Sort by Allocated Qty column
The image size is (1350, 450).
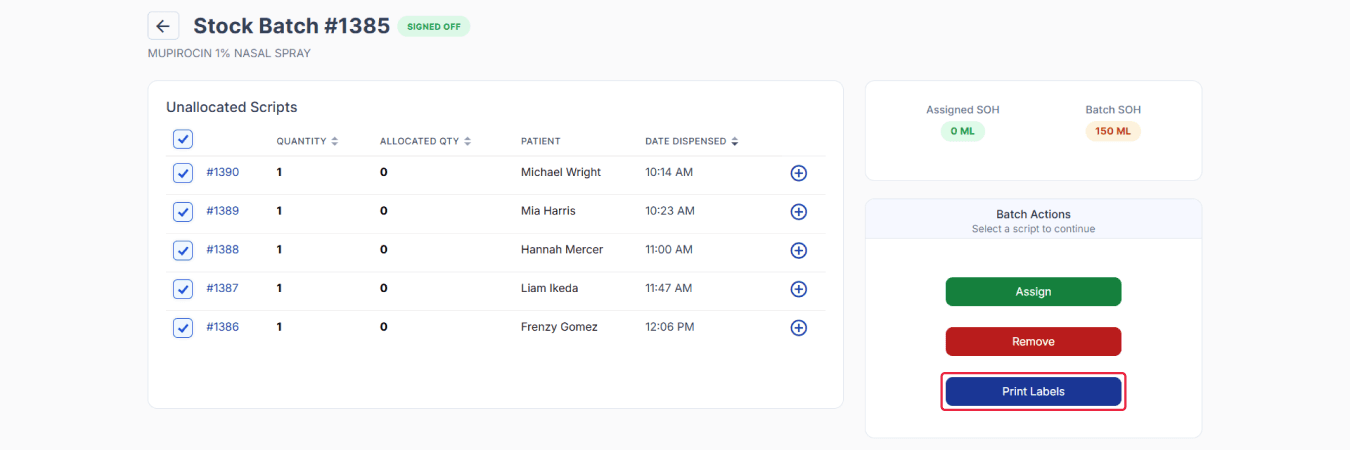tap(425, 141)
